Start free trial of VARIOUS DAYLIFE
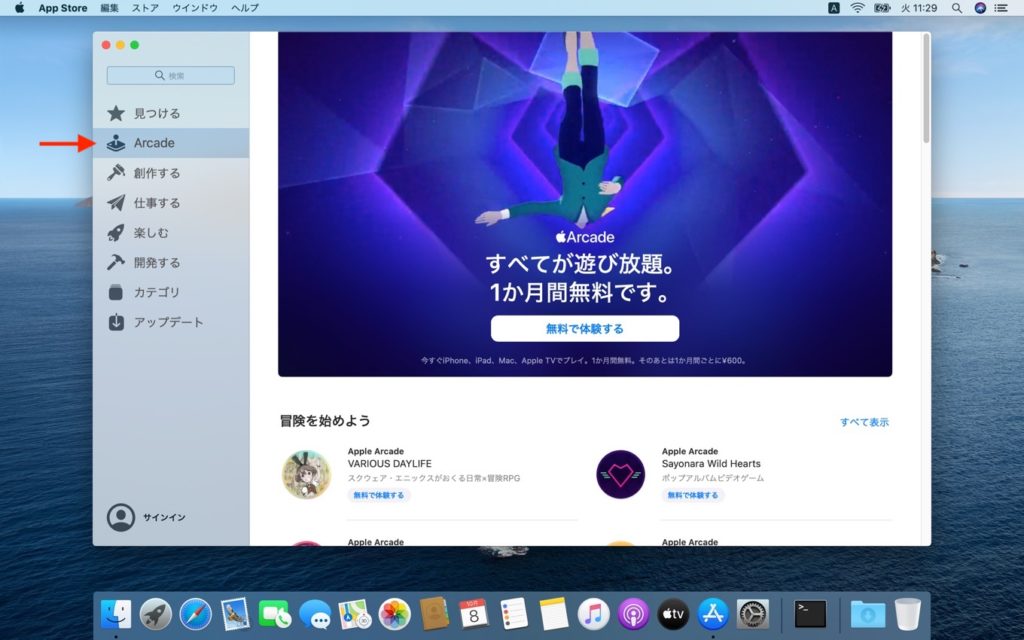The height and width of the screenshot is (640, 1024). [377, 495]
